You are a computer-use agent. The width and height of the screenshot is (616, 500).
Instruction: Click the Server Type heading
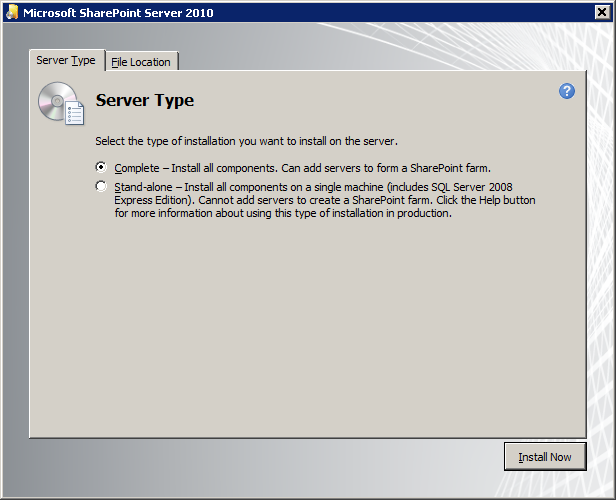[x=145, y=100]
